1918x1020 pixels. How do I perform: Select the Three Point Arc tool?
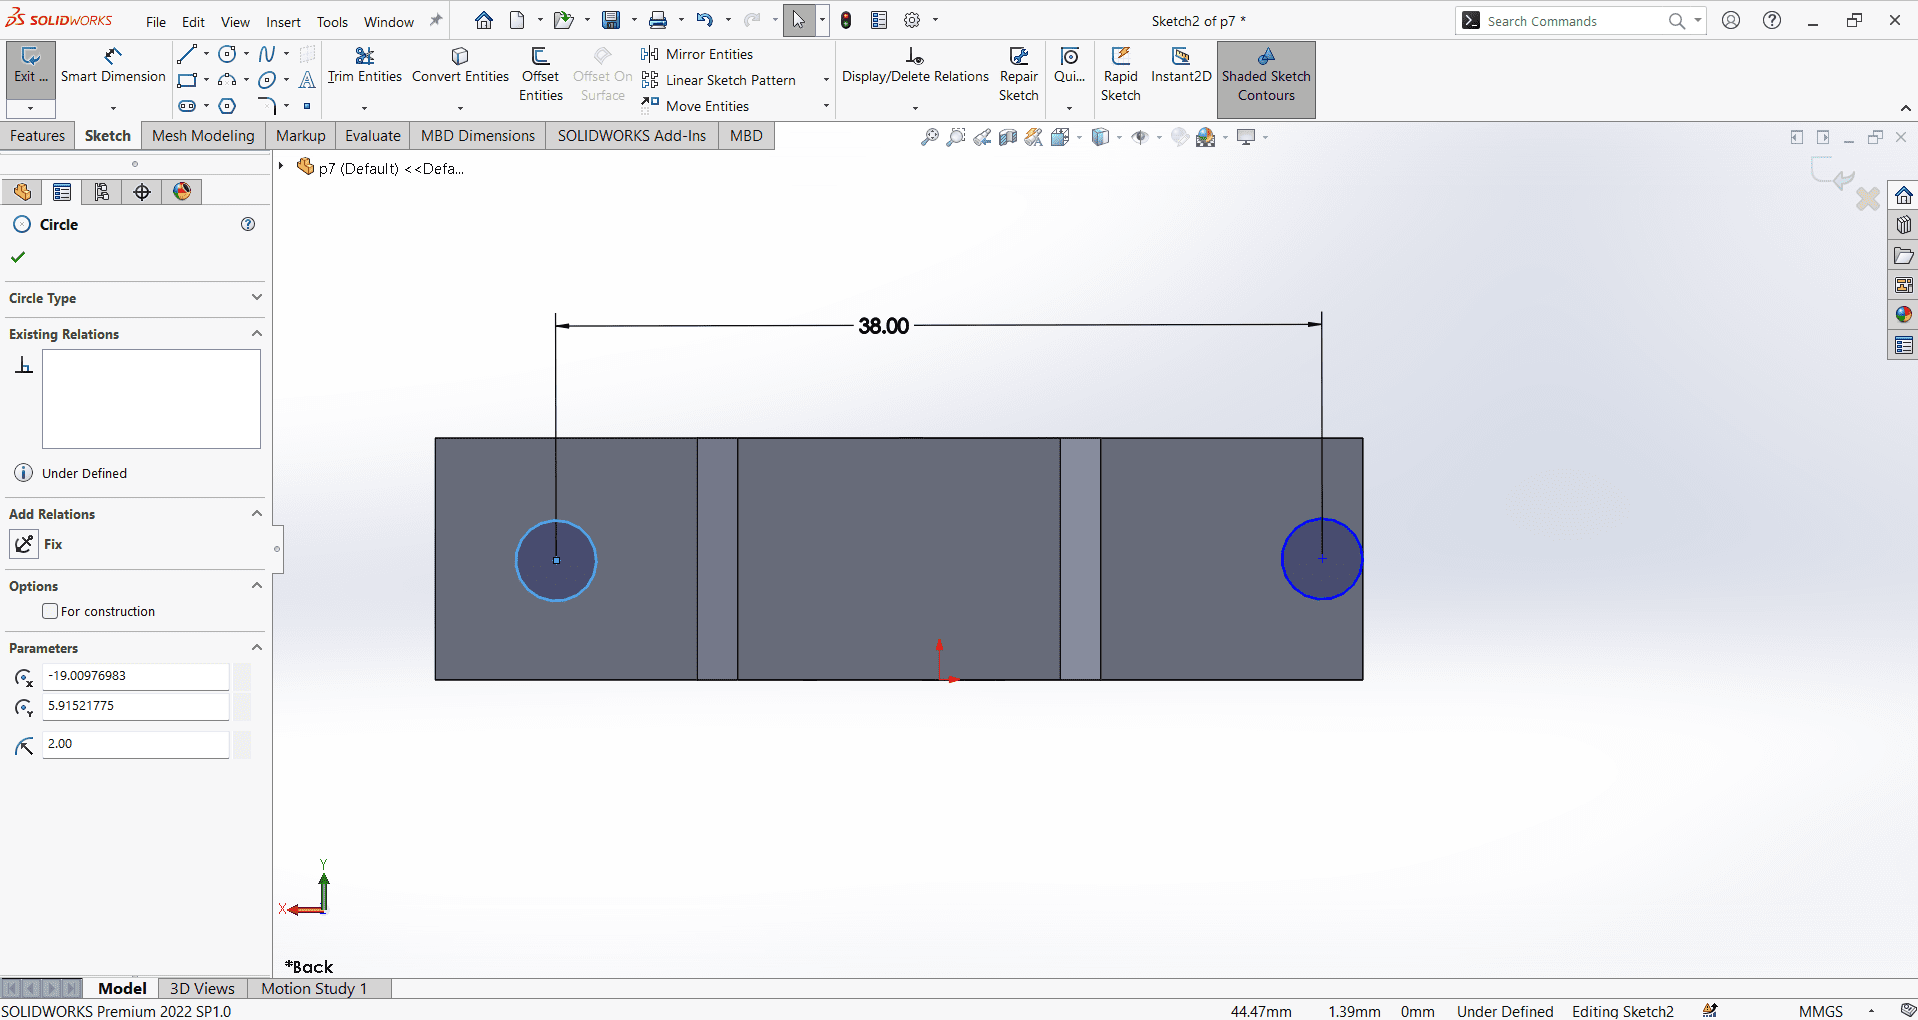tap(228, 80)
